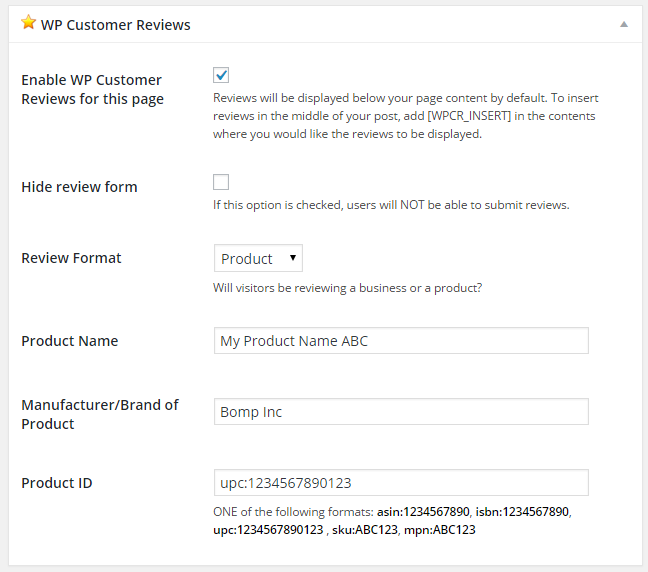The width and height of the screenshot is (648, 572).
Task: Click the Review Format label
Action: 71,258
